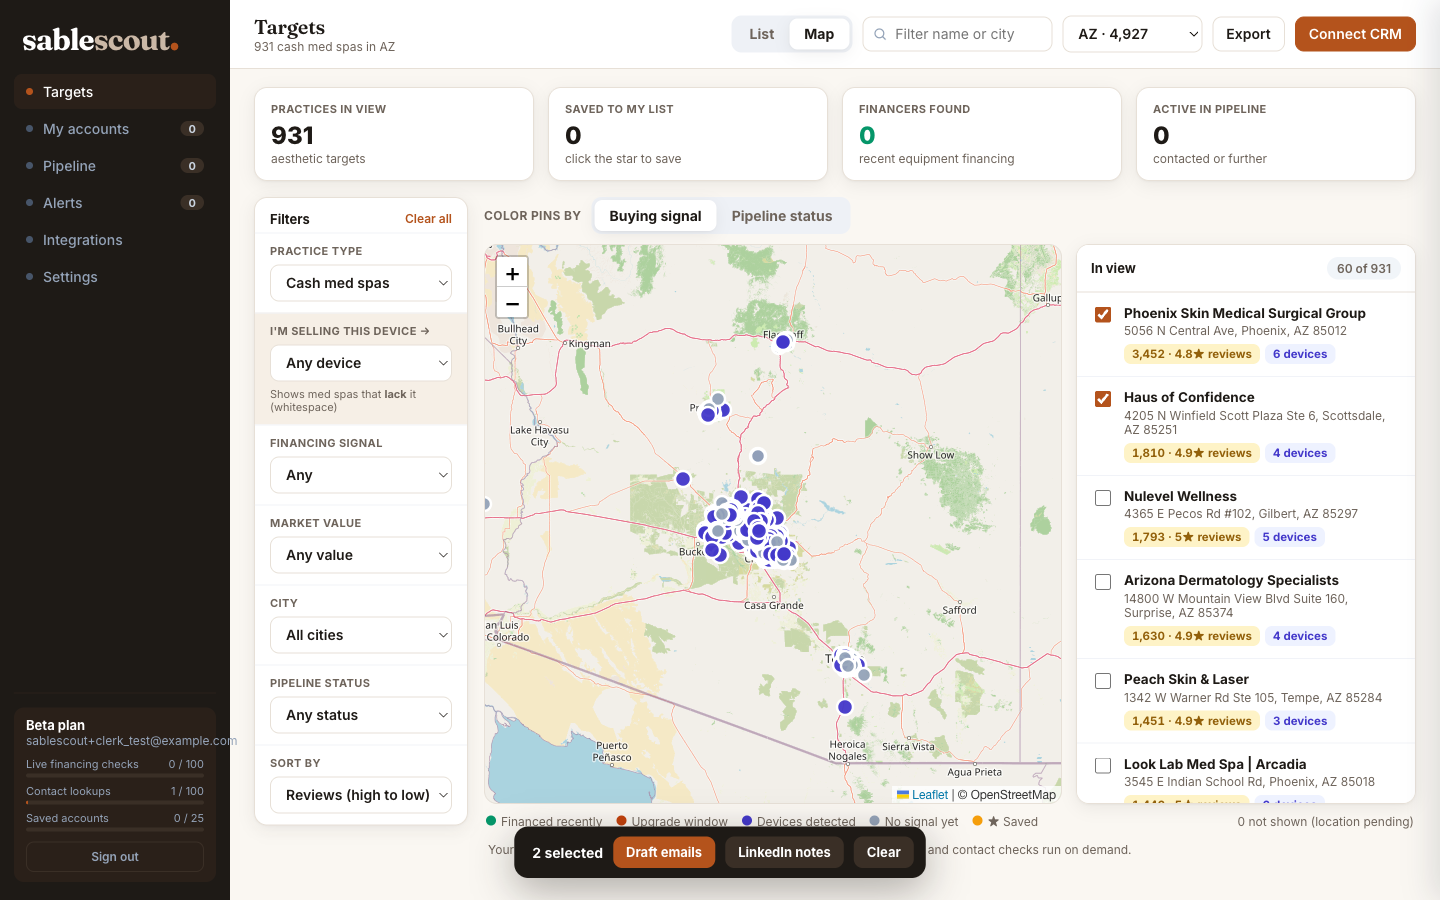
Task: Open the AZ state selector dropdown
Action: pos(1132,34)
